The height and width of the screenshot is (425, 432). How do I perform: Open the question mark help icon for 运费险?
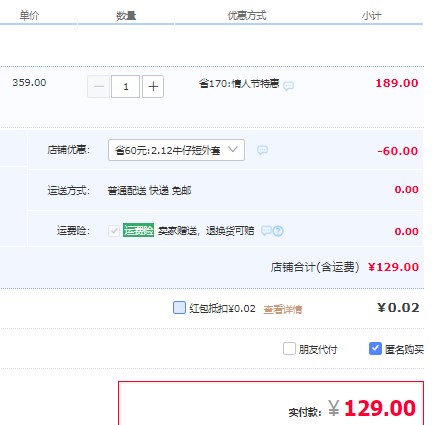pyautogui.click(x=278, y=231)
